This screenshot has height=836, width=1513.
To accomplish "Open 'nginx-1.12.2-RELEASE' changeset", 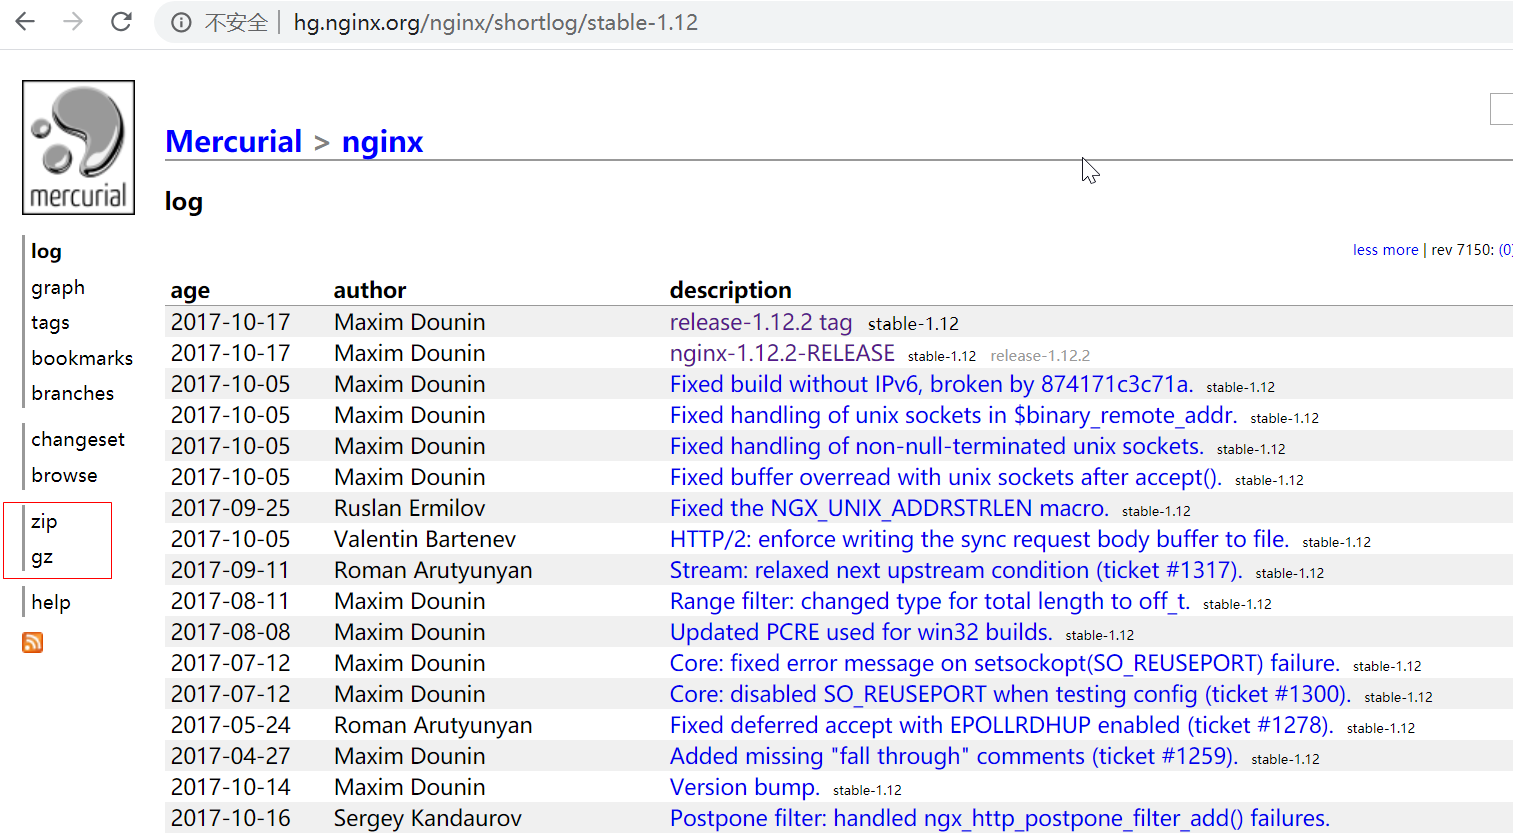I will click(782, 353).
